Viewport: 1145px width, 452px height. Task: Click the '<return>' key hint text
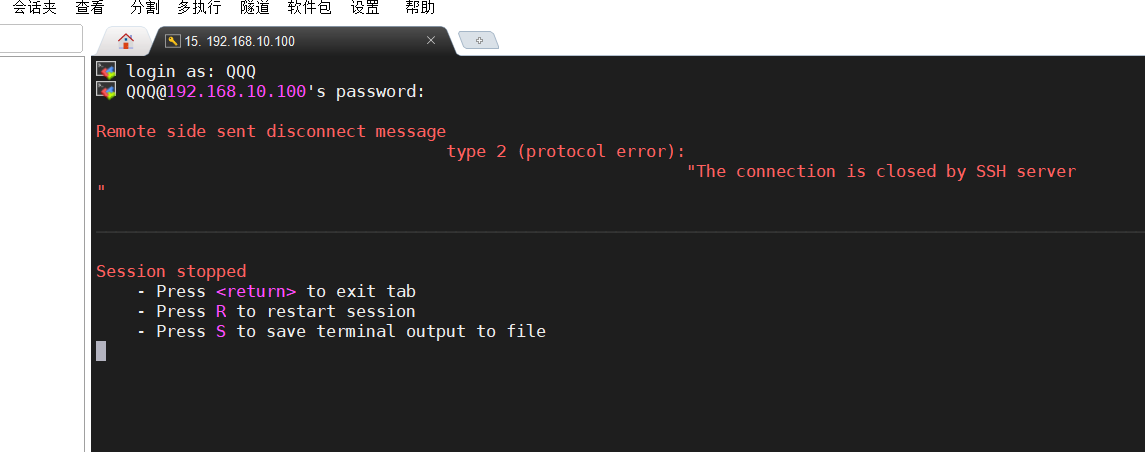(256, 292)
